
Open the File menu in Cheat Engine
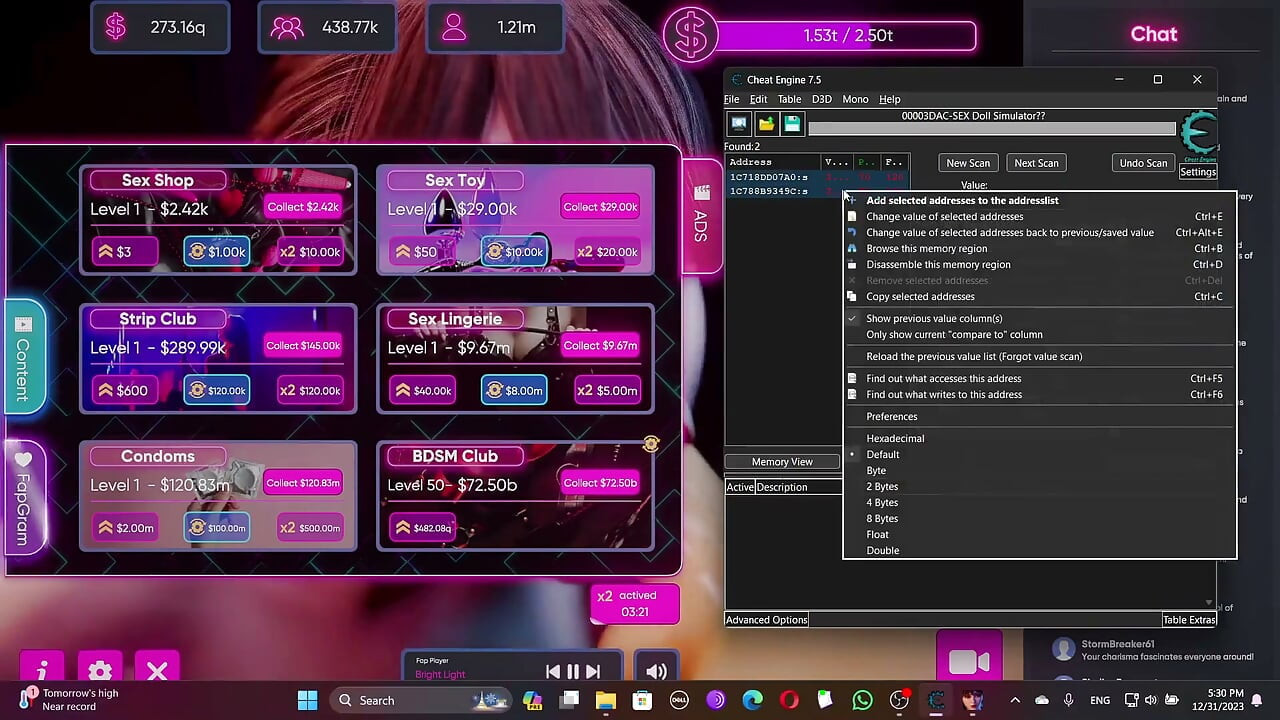[732, 99]
